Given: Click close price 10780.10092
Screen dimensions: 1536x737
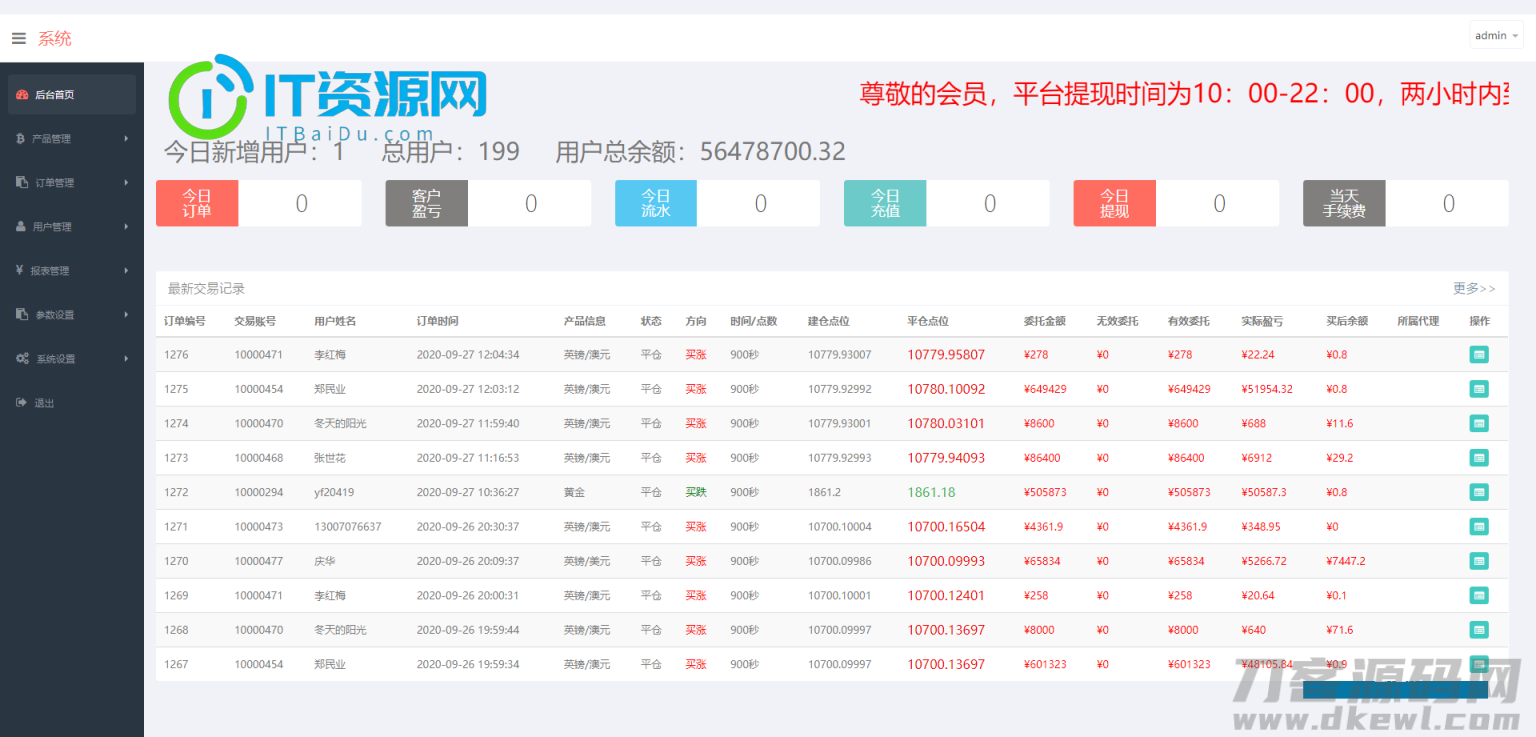Looking at the screenshot, I should [x=946, y=389].
